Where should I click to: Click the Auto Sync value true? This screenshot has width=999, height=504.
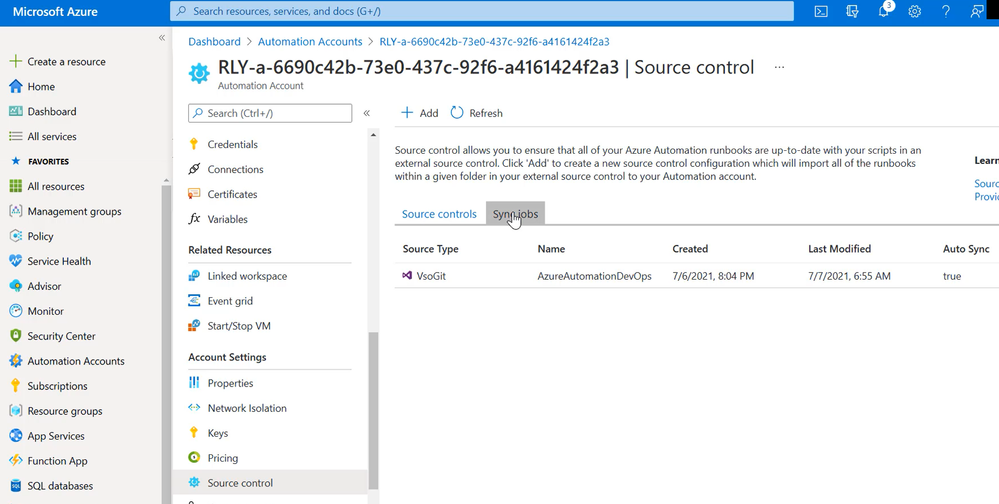tap(952, 276)
